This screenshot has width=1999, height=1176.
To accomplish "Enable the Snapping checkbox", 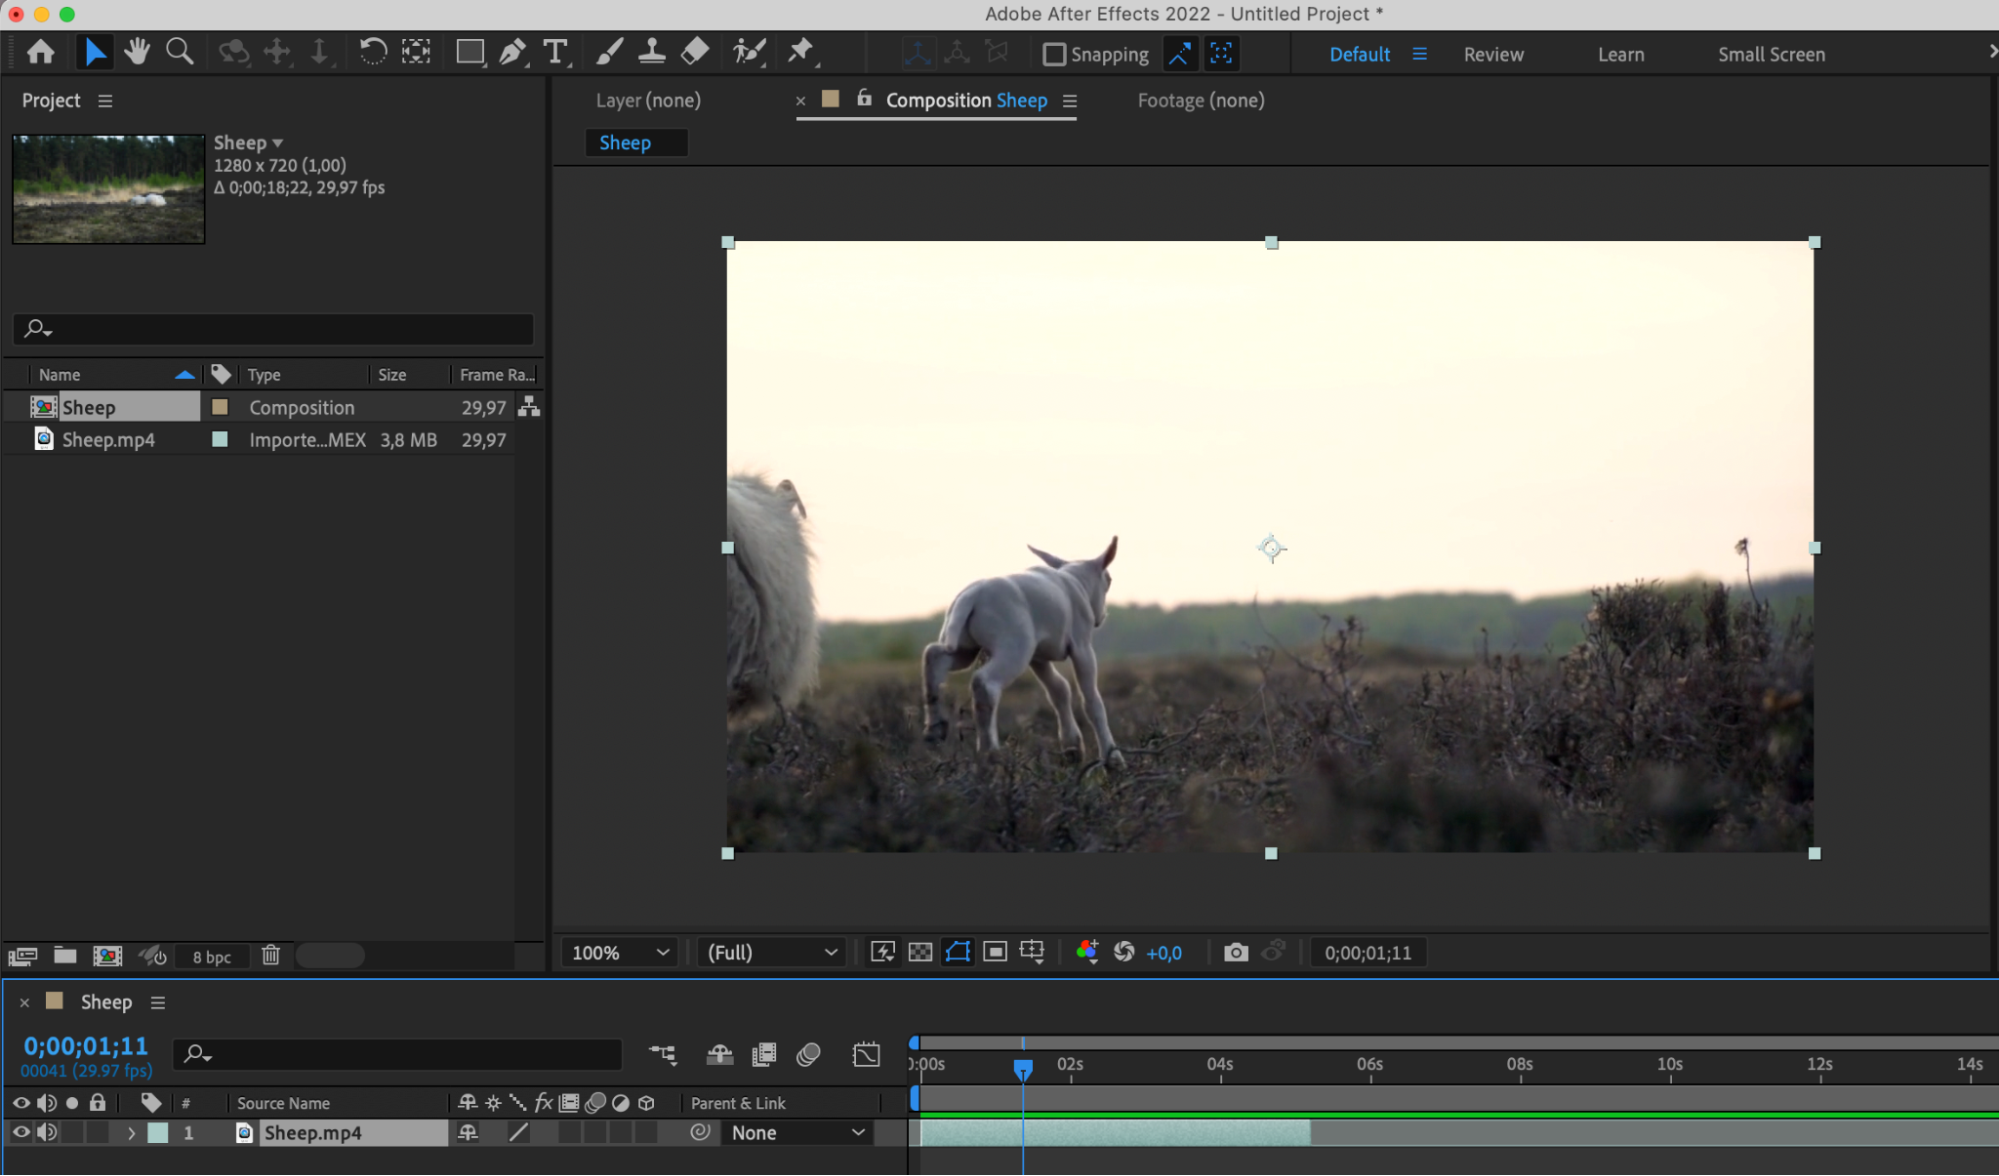I will [x=1054, y=54].
